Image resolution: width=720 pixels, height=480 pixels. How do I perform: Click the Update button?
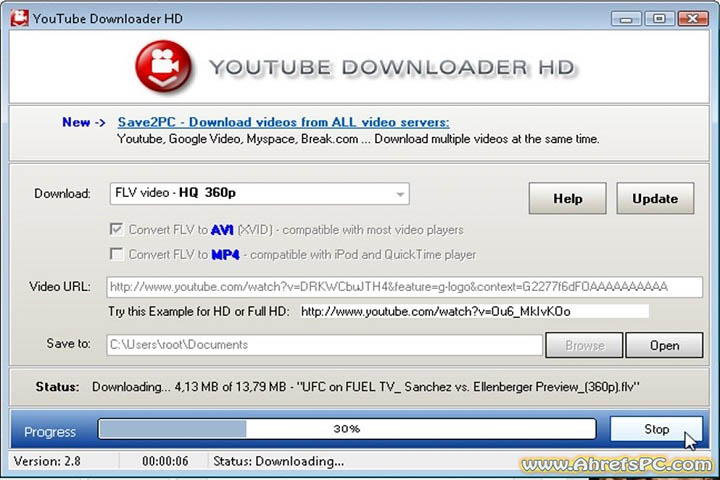[655, 198]
